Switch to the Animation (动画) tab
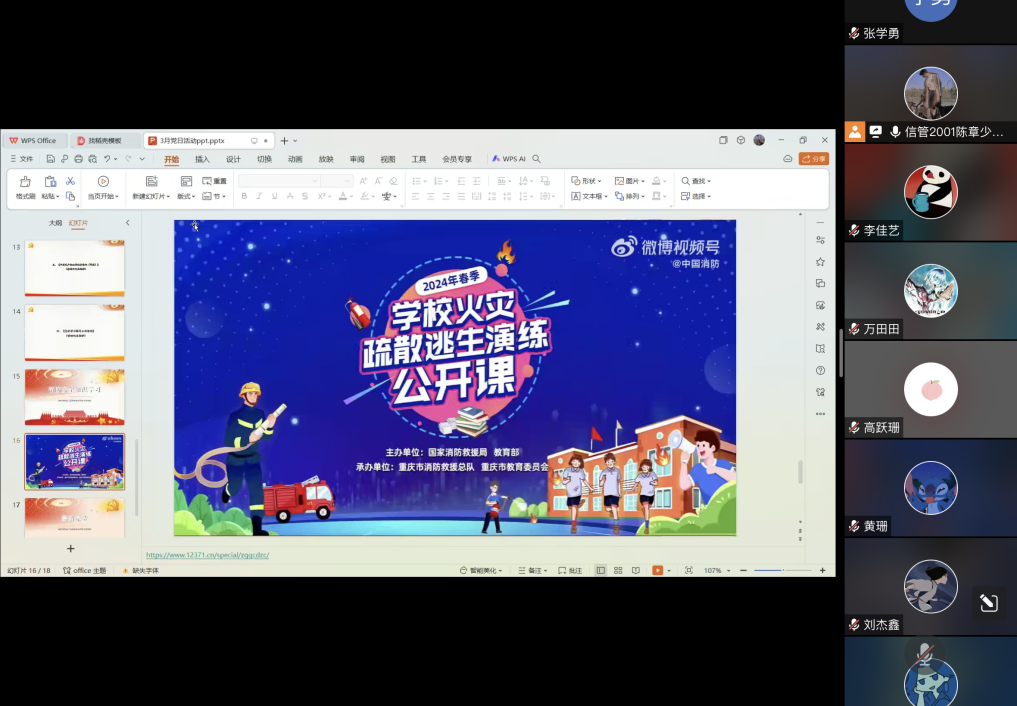 pyautogui.click(x=295, y=159)
